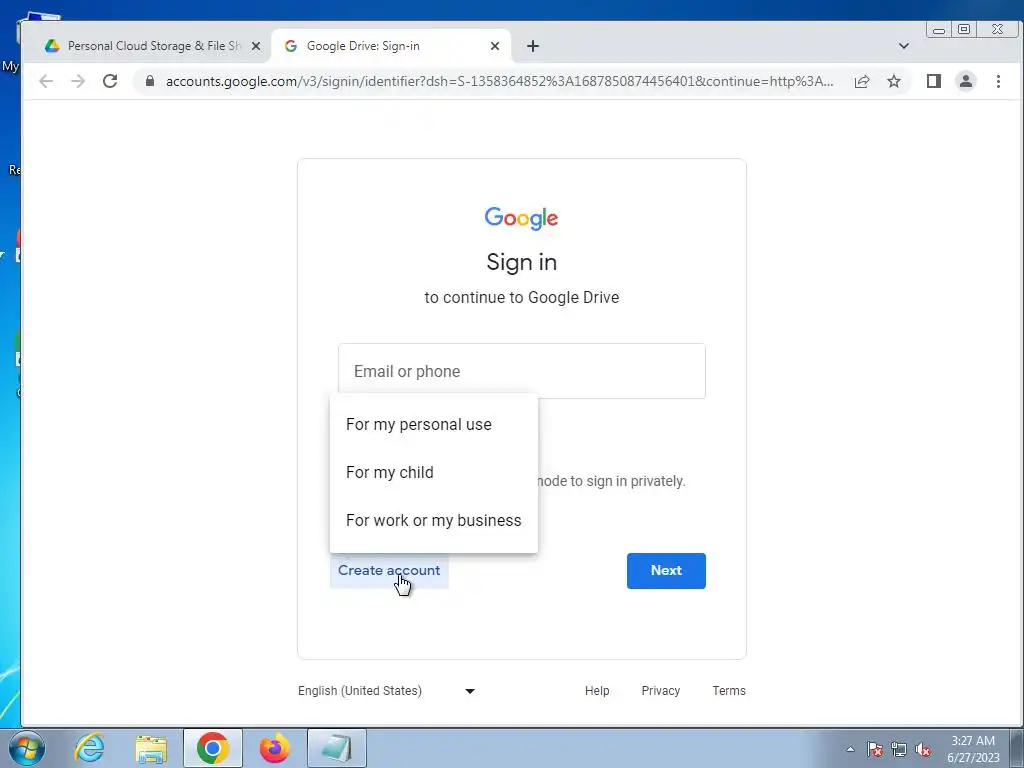Open the Chrome profile avatar icon
Image resolution: width=1024 pixels, height=768 pixels.
pos(965,81)
